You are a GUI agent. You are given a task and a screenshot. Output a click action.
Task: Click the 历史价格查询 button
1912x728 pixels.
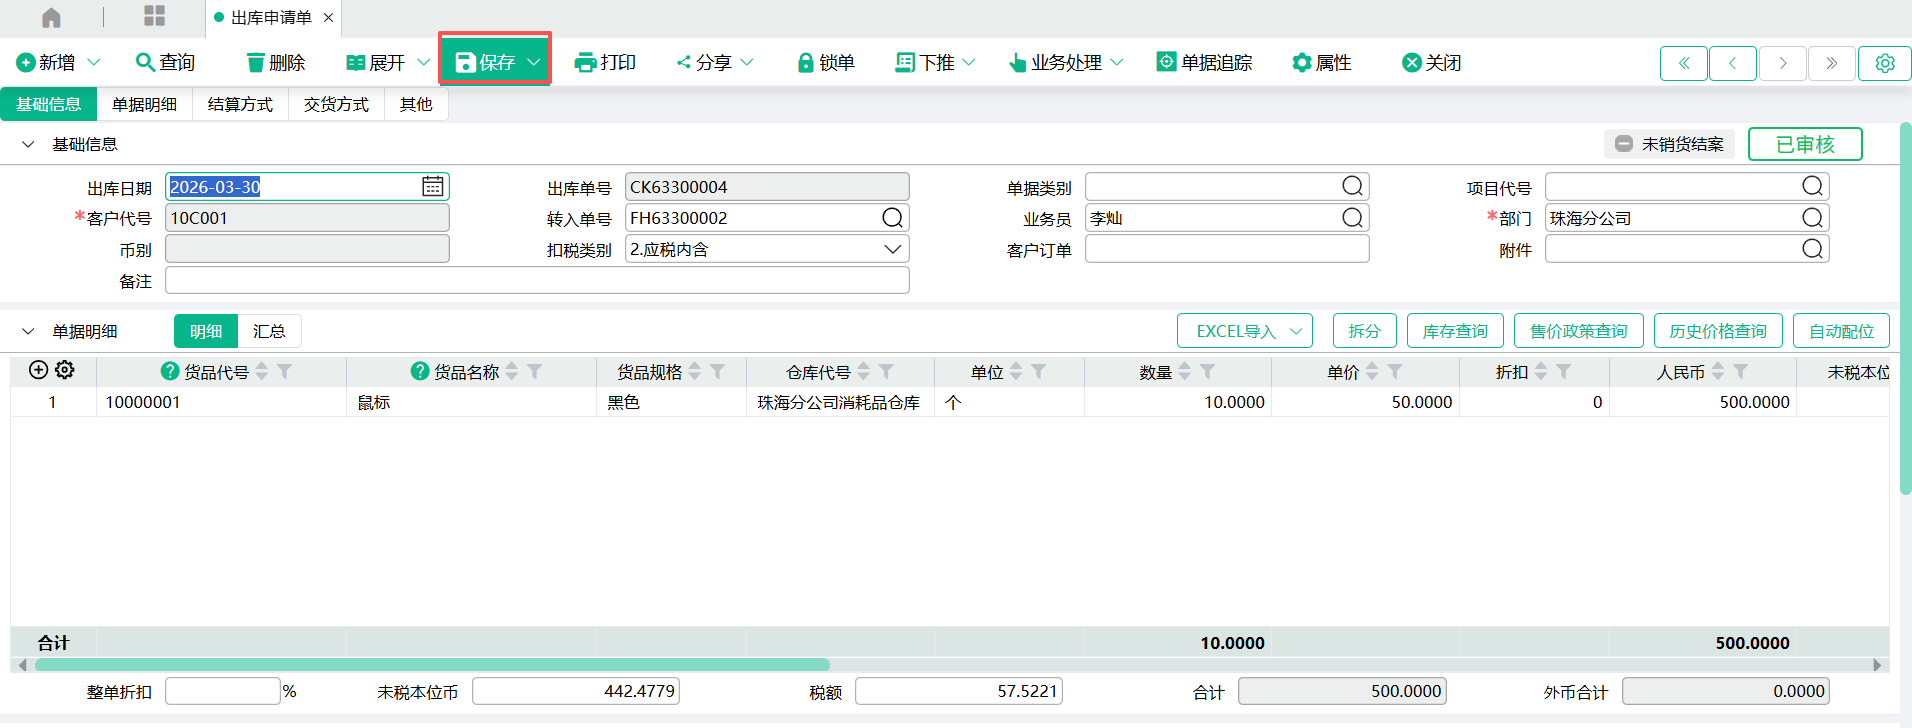pos(1717,331)
